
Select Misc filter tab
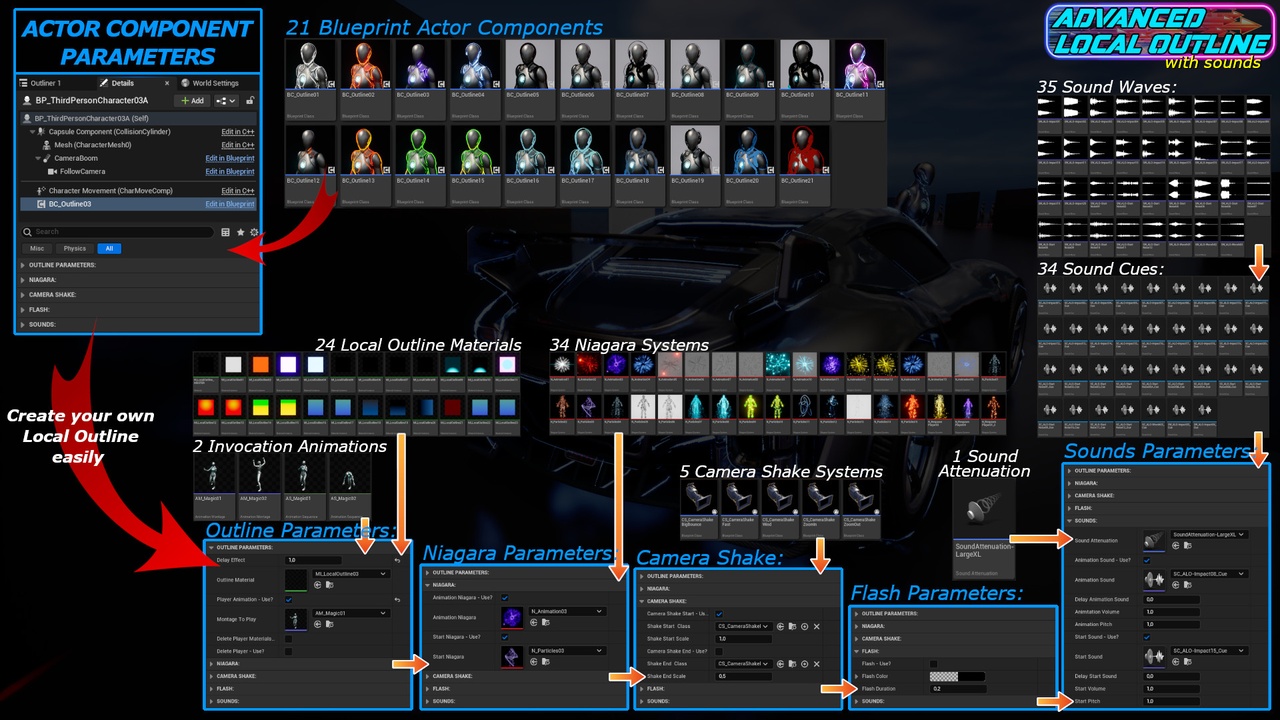coord(37,248)
